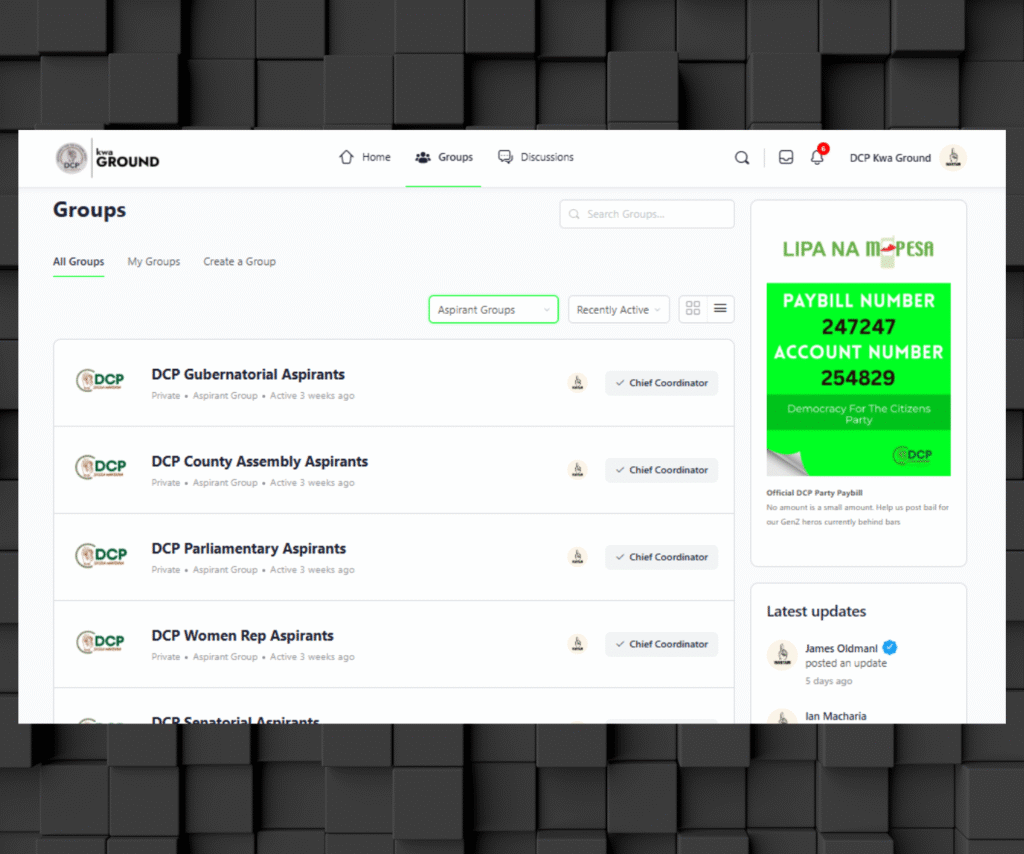
Task: Open the DCP Gubernatorial Aspirants group title
Action: (x=248, y=375)
